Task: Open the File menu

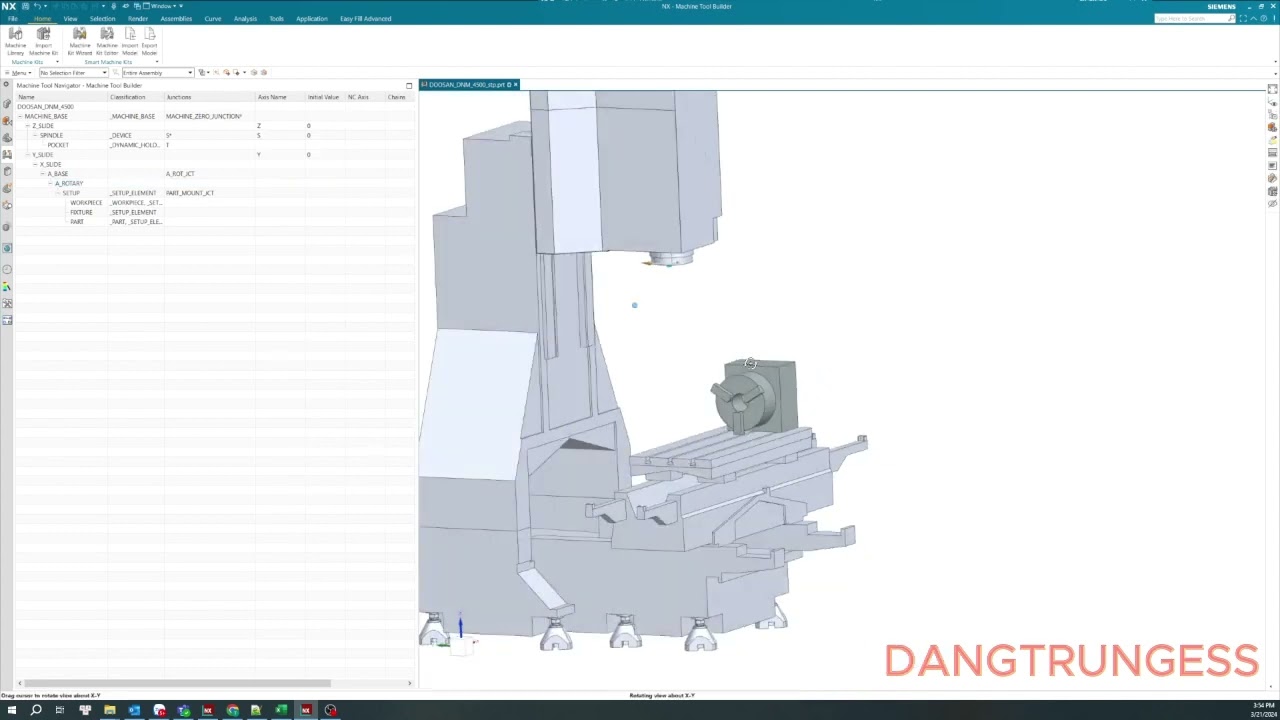Action: pyautogui.click(x=12, y=19)
